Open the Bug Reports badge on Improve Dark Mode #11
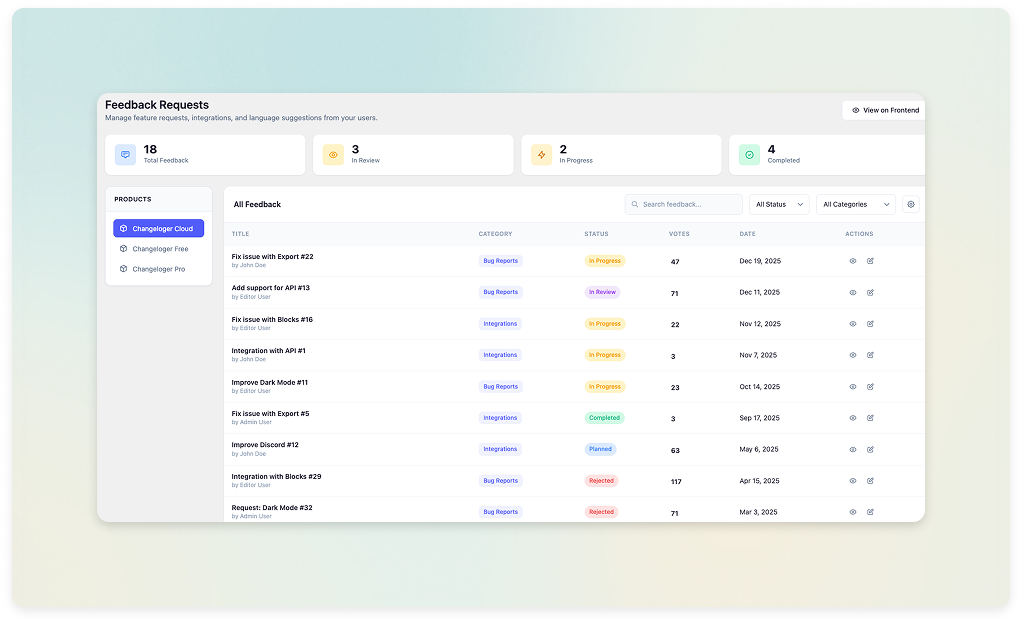This screenshot has height=623, width=1022. point(500,386)
